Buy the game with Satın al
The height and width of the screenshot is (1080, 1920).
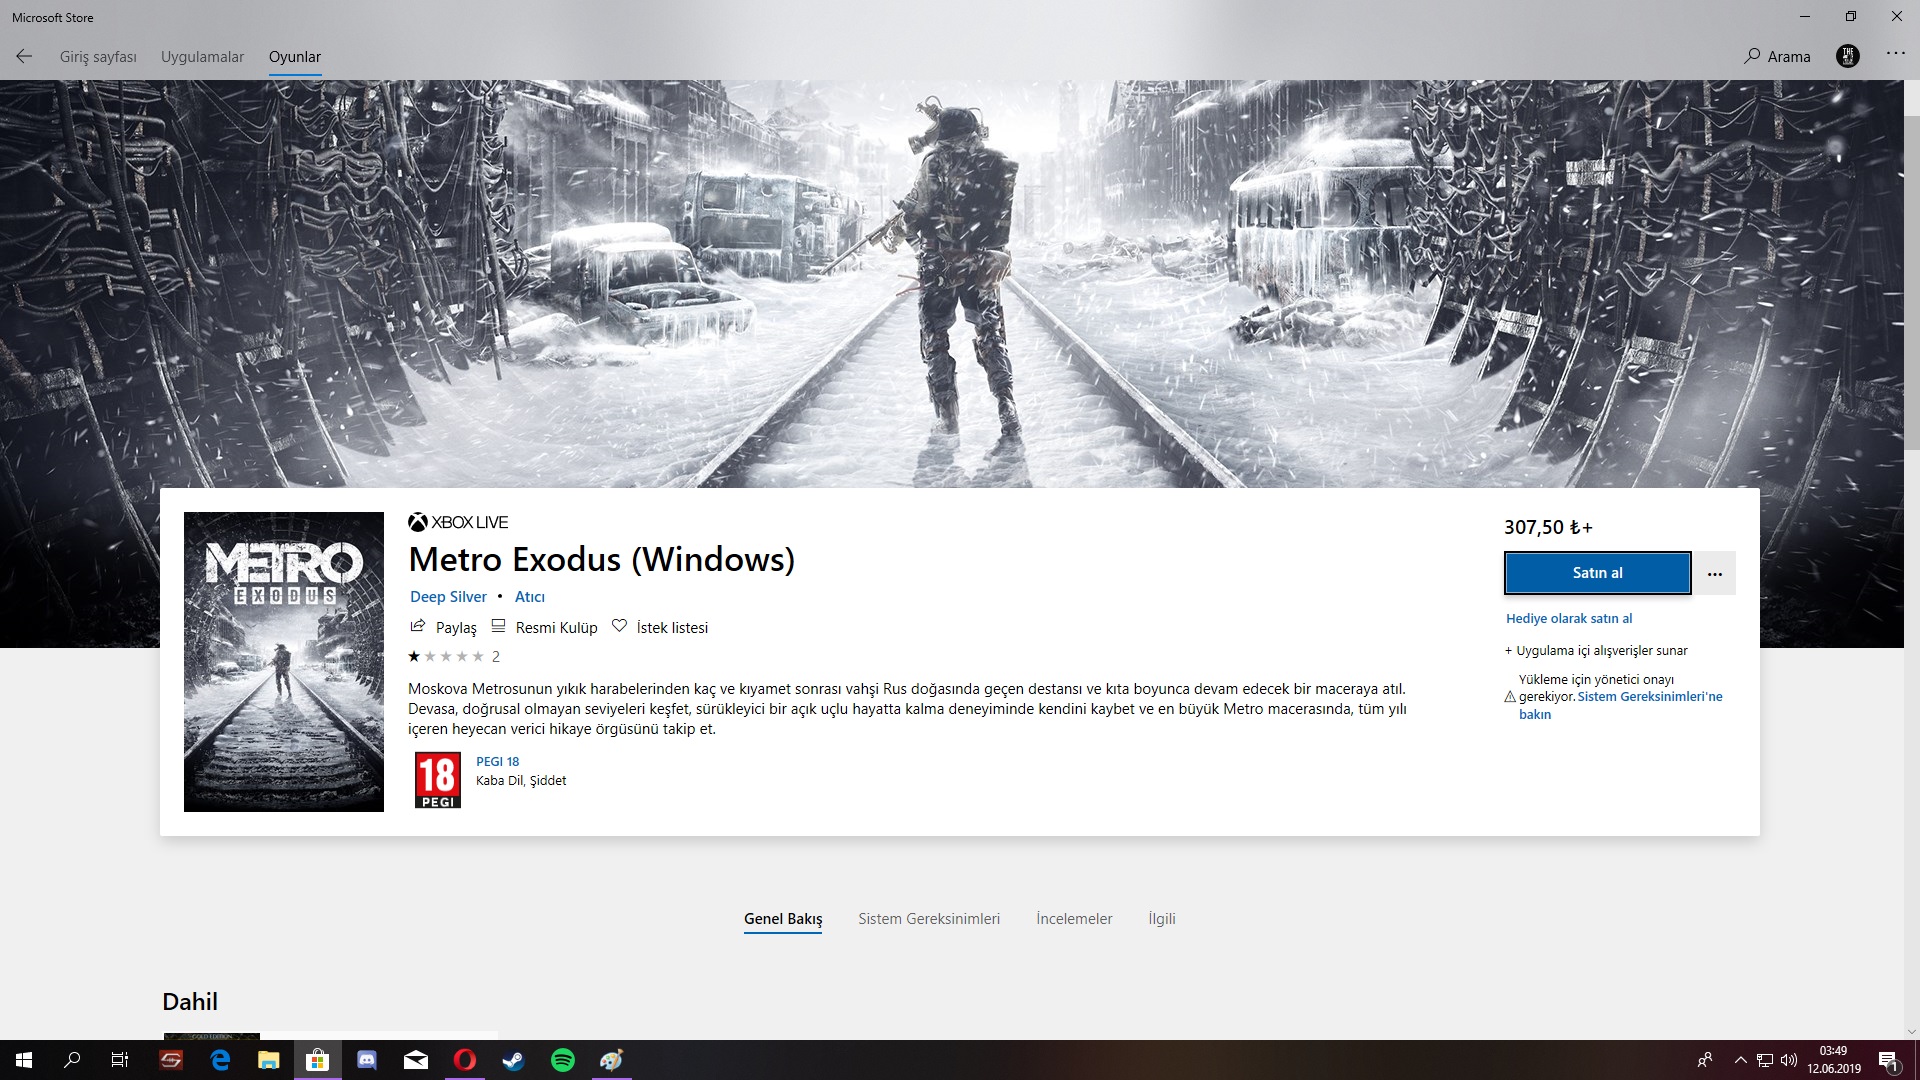pos(1598,573)
